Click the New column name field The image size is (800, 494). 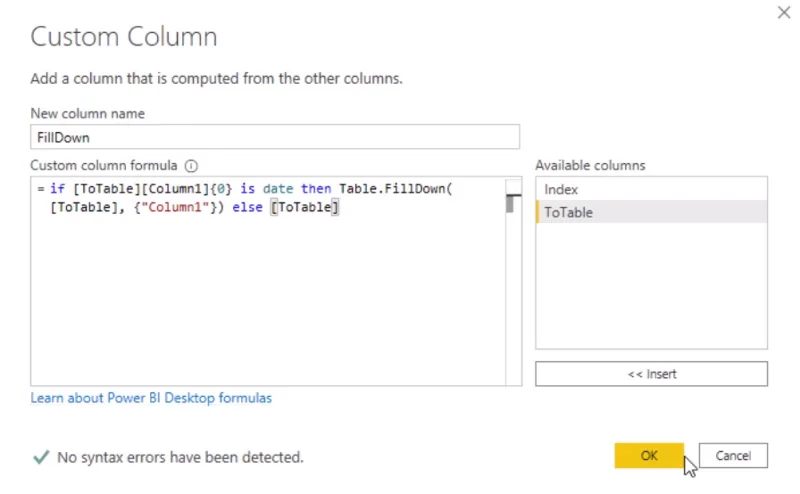coord(275,137)
